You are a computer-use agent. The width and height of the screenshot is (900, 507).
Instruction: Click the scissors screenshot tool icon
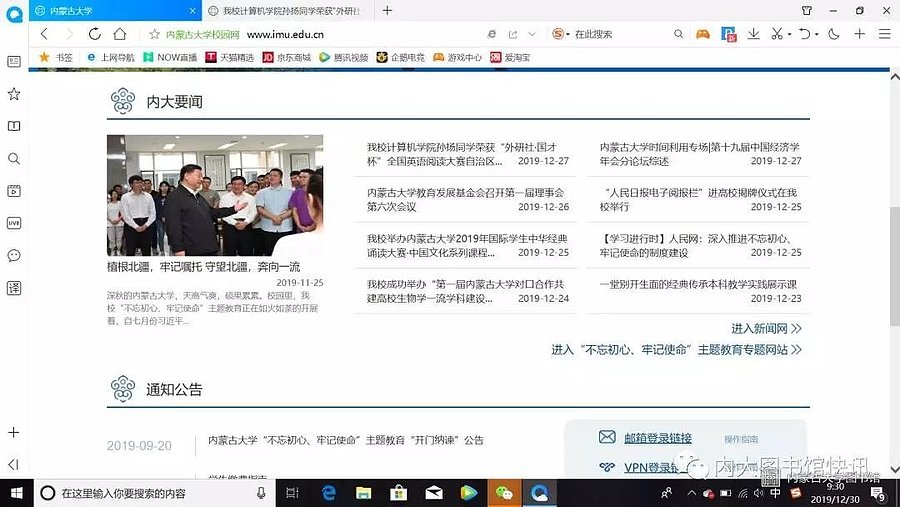point(777,34)
